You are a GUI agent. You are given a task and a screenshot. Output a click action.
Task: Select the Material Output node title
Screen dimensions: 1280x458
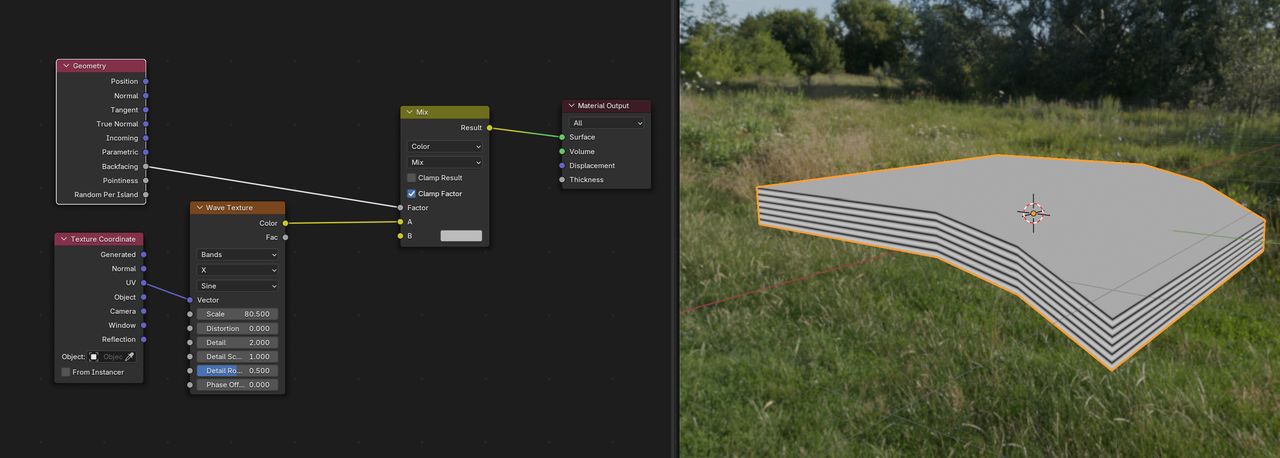tap(603, 106)
